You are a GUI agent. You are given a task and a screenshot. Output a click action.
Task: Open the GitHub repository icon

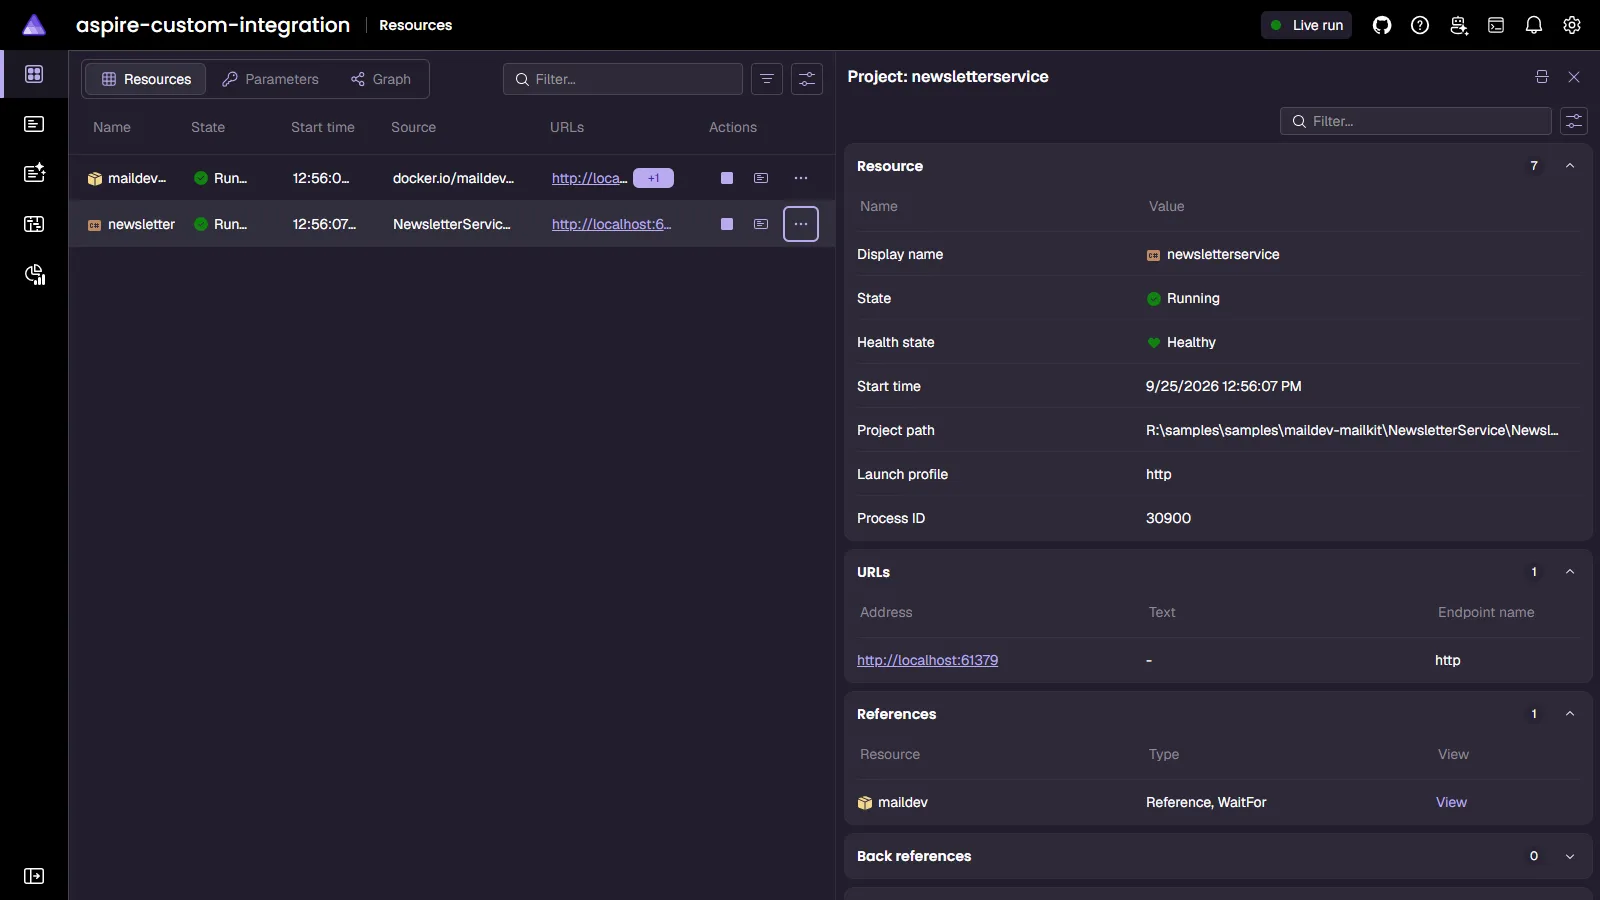[x=1382, y=25]
